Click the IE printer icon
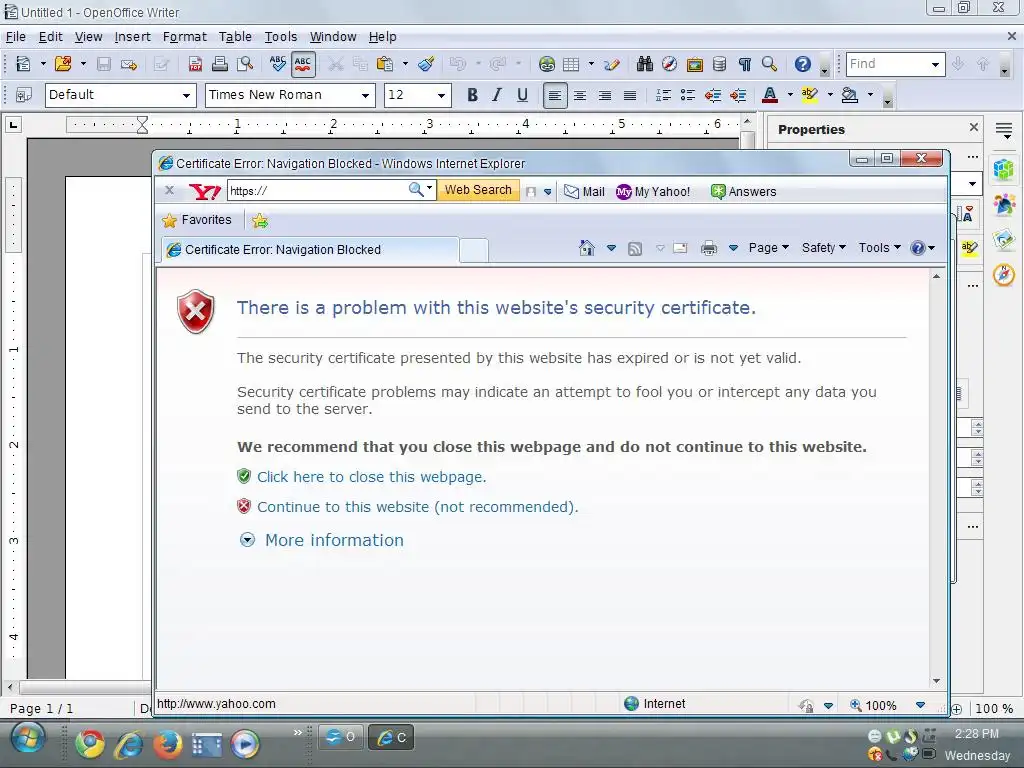This screenshot has width=1024, height=768. click(x=709, y=248)
